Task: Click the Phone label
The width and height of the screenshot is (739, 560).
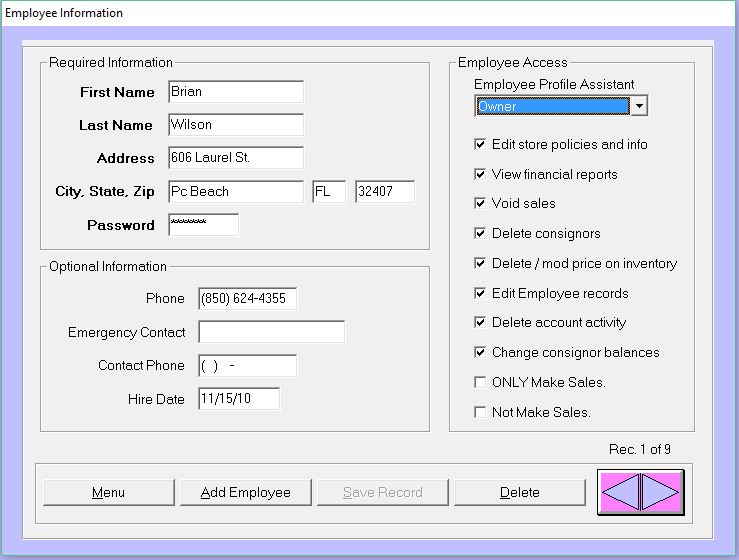Action: coord(165,299)
